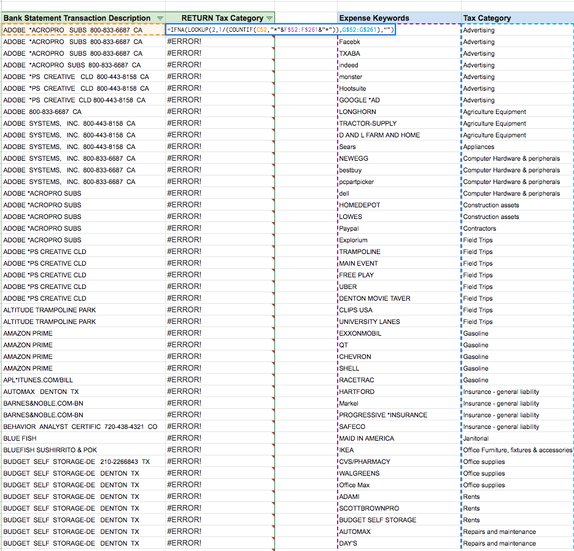Select the Hootsuite keyword cell

tap(399, 89)
